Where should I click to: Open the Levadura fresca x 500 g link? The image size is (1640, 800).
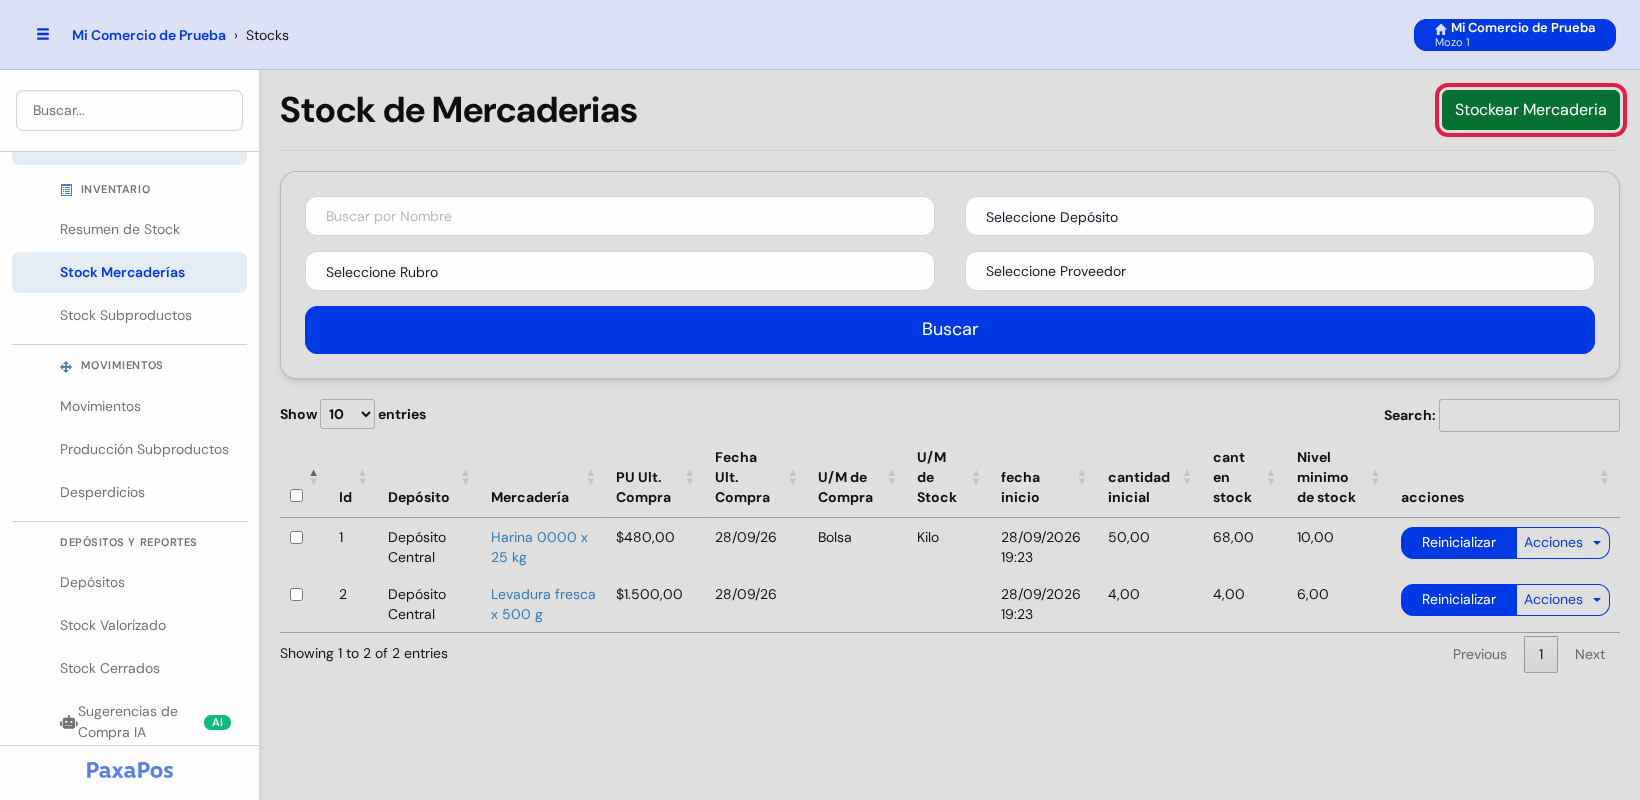(543, 604)
